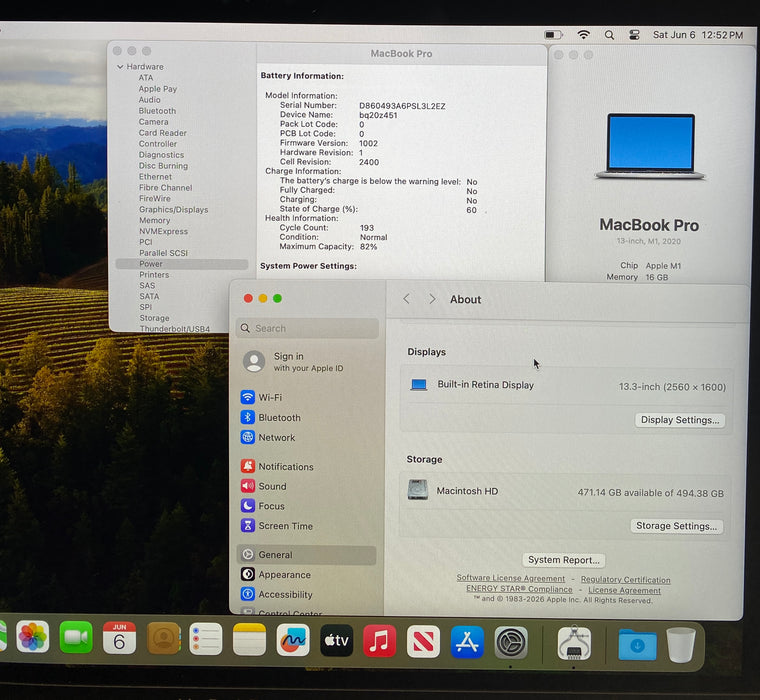760x700 pixels.
Task: Select Power in System Information sidebar
Action: pyautogui.click(x=182, y=264)
